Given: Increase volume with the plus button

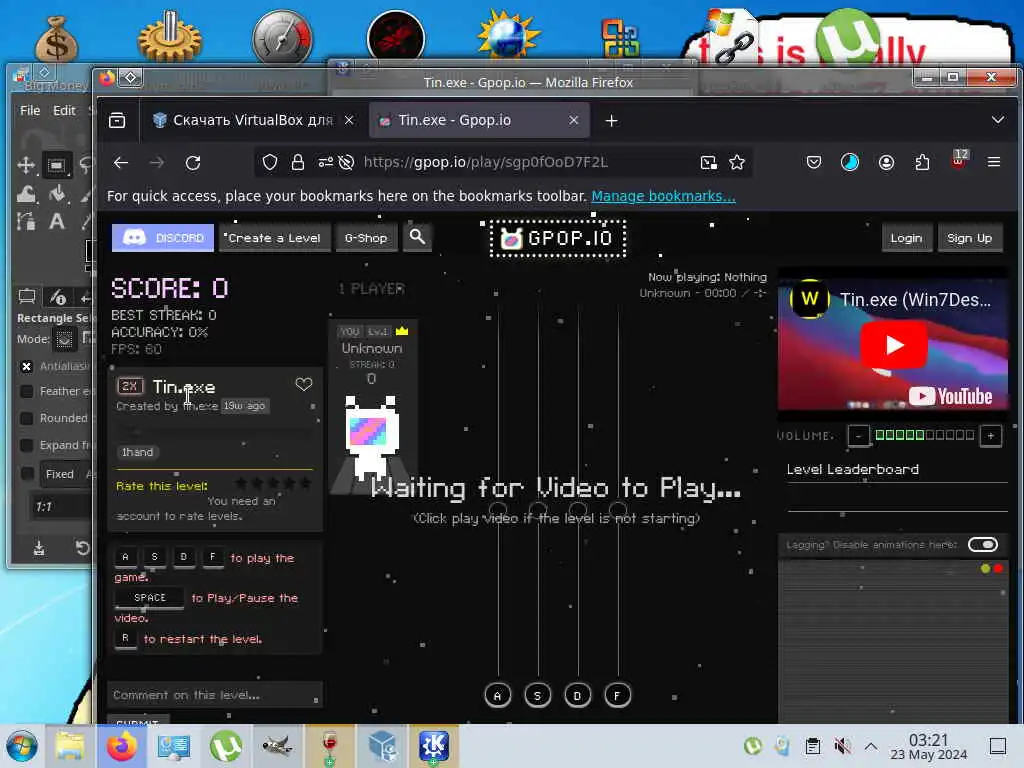Looking at the screenshot, I should pos(991,436).
